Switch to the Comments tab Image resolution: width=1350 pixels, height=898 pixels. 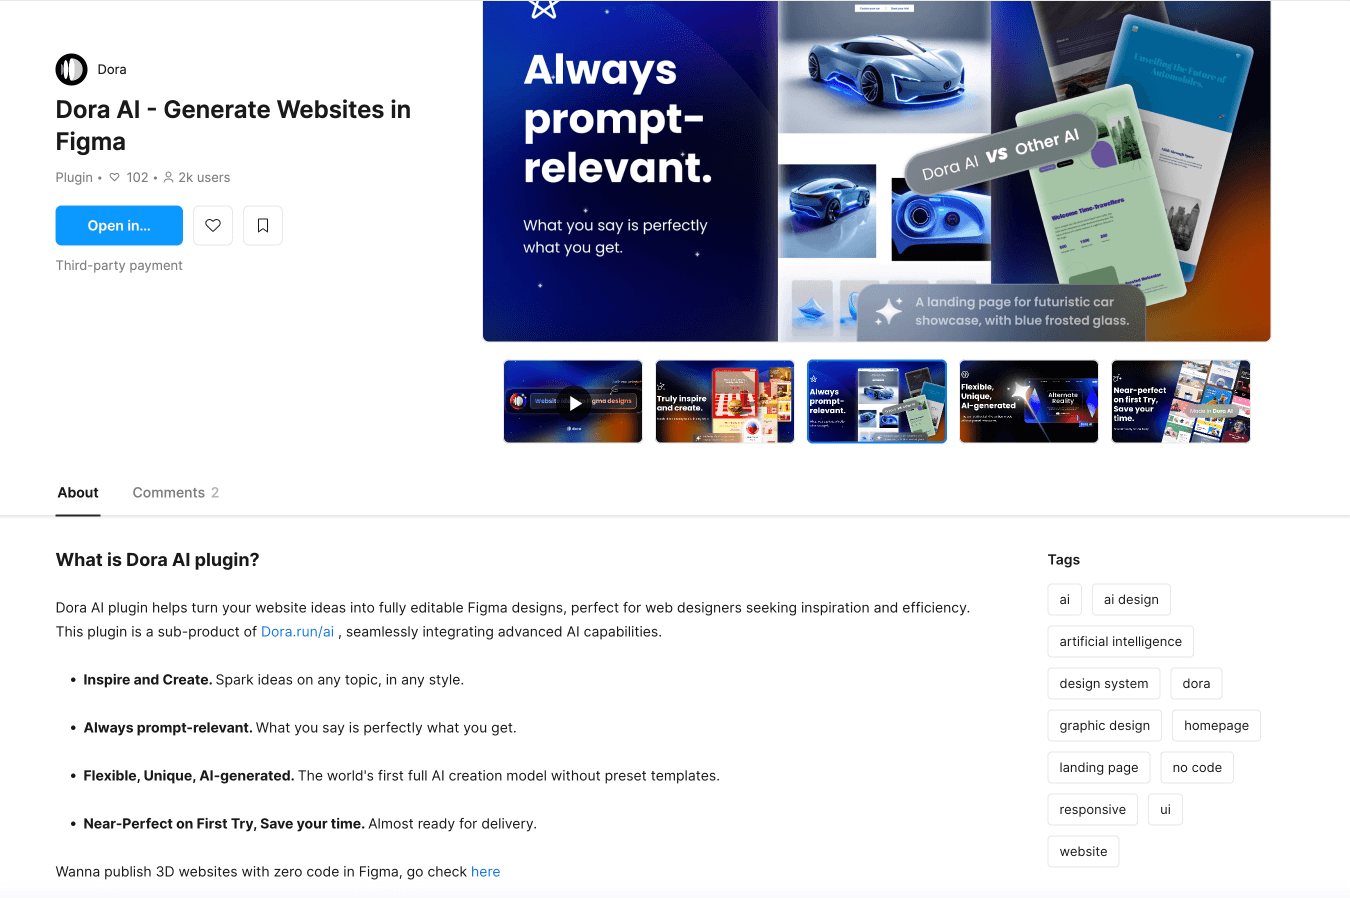pyautogui.click(x=175, y=493)
